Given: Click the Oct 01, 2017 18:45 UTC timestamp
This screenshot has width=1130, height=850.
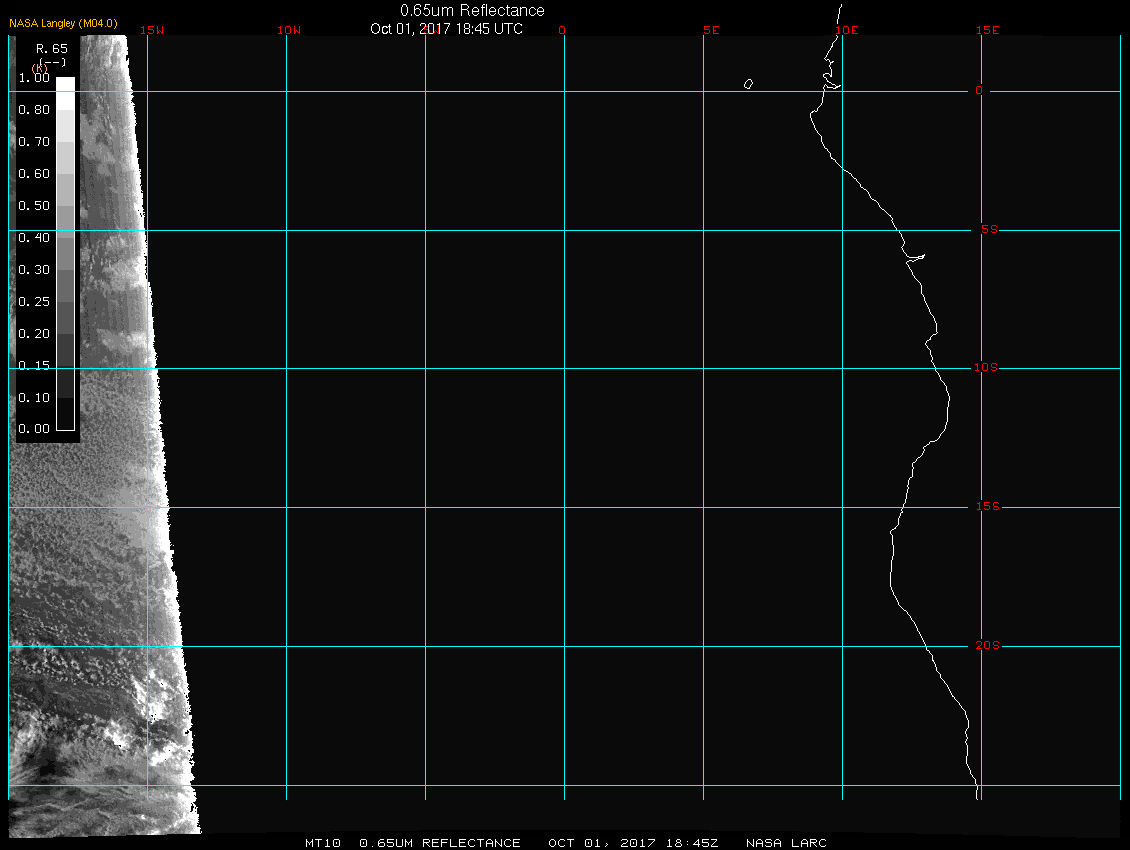Looking at the screenshot, I should tap(446, 29).
